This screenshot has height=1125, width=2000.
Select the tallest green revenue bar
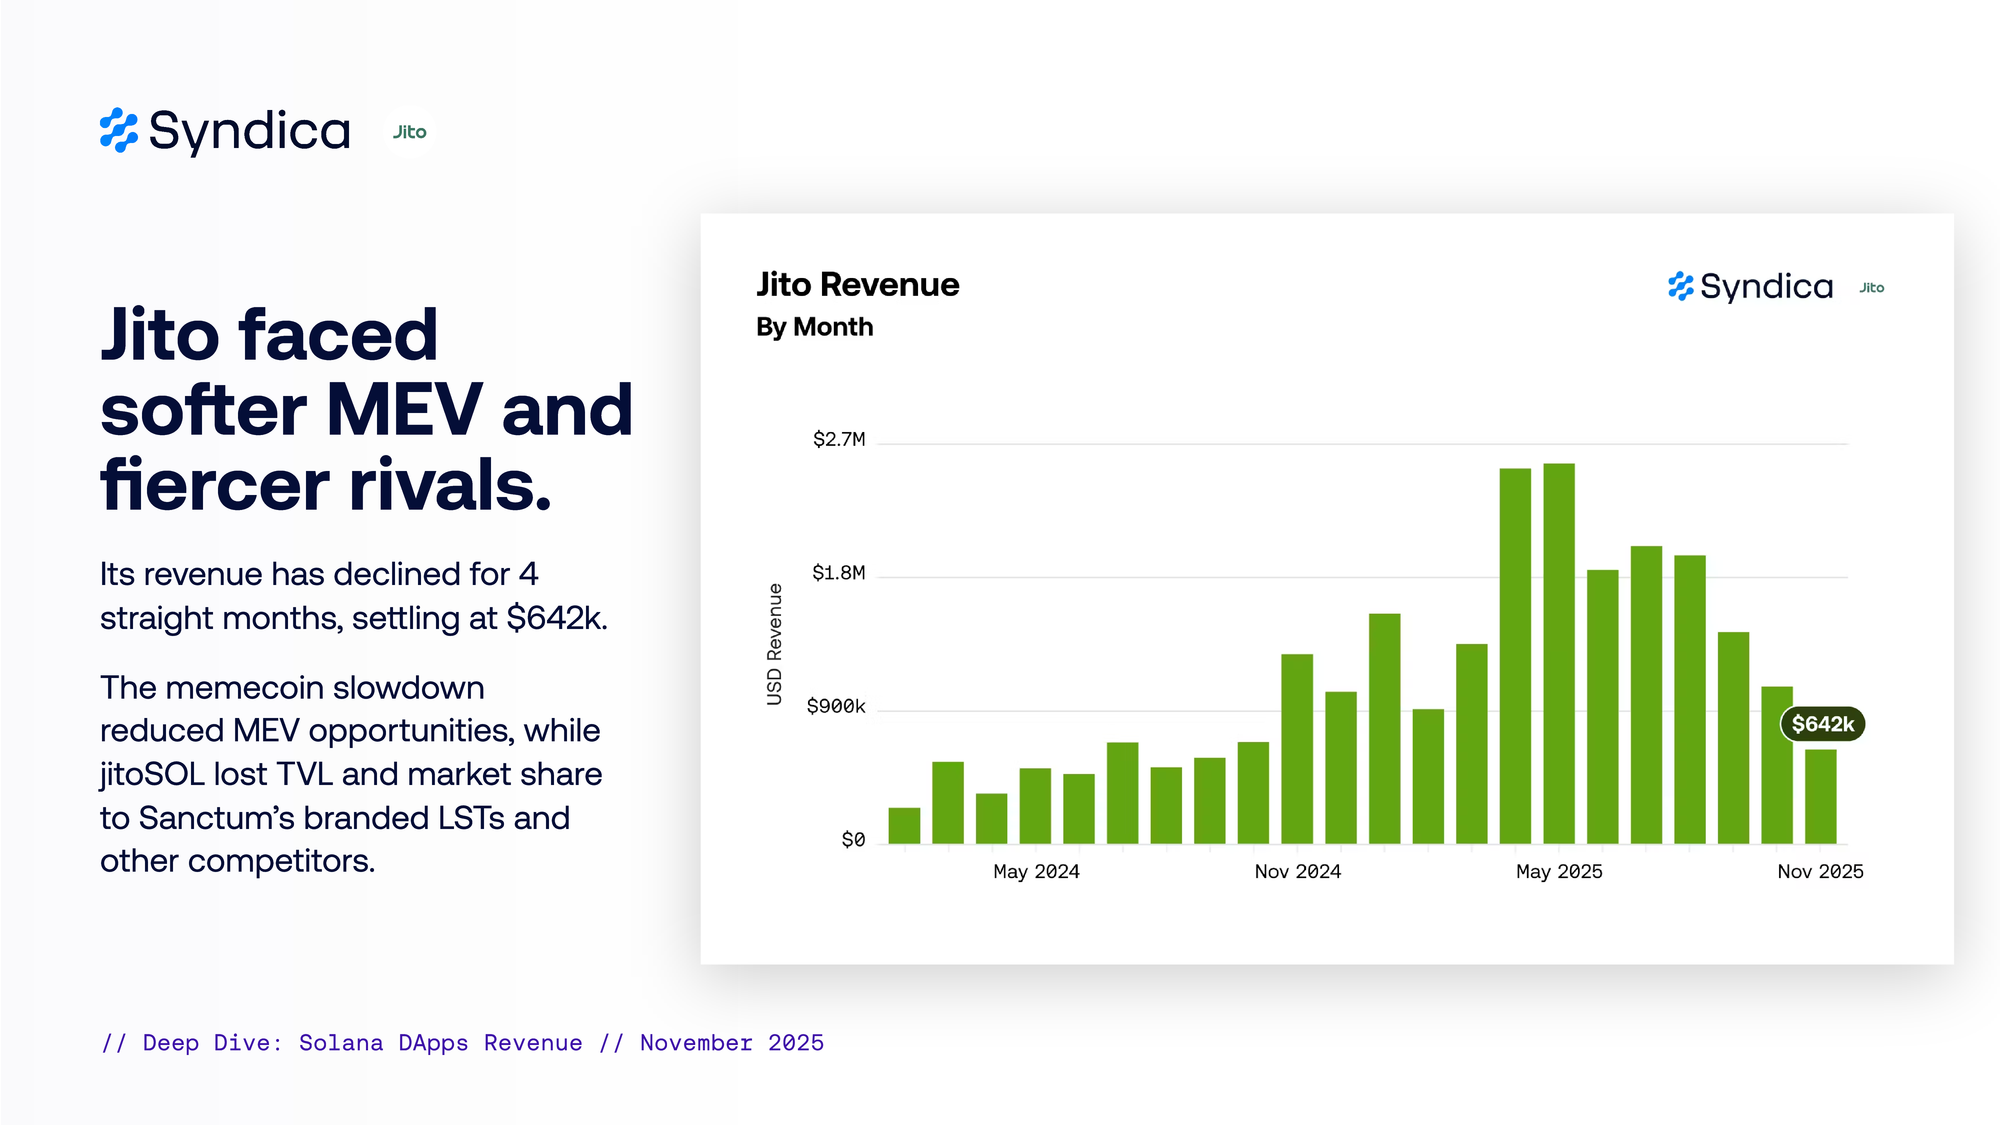pyautogui.click(x=1558, y=654)
